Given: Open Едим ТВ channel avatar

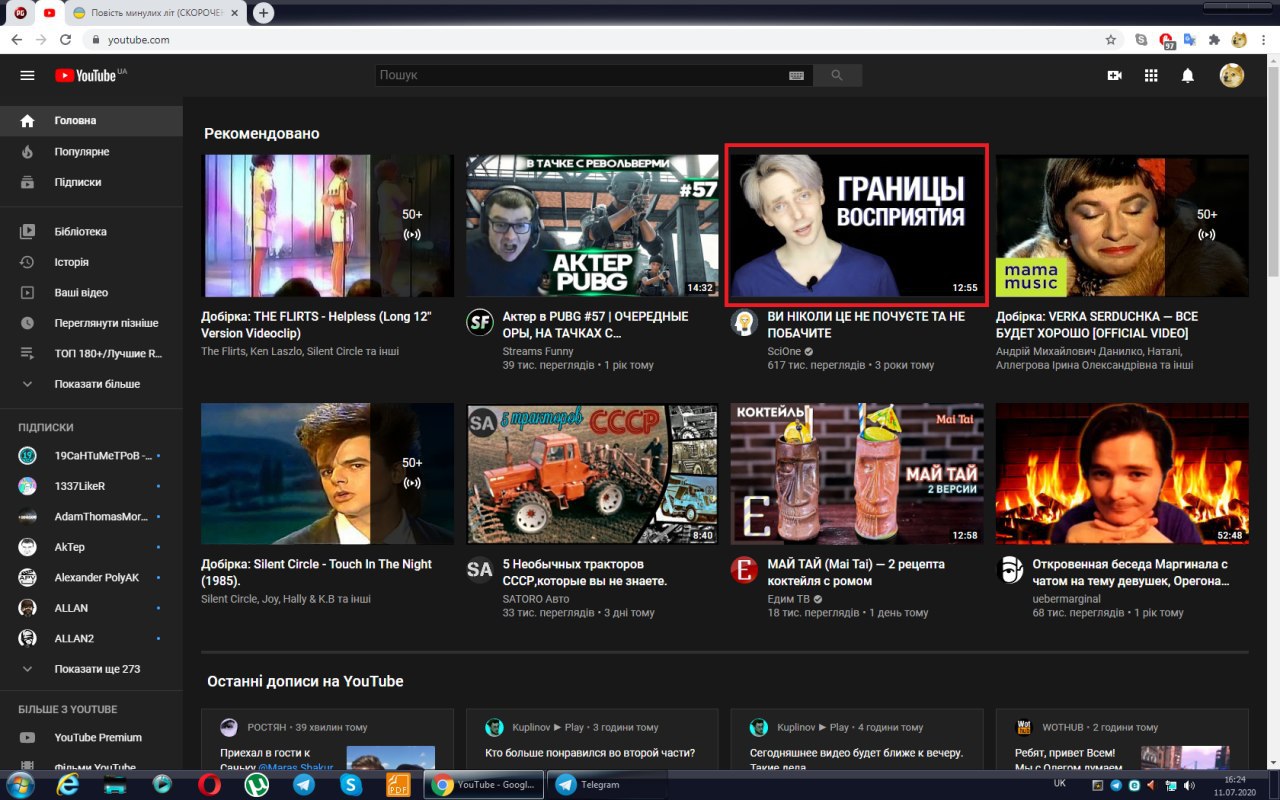Looking at the screenshot, I should 744,570.
